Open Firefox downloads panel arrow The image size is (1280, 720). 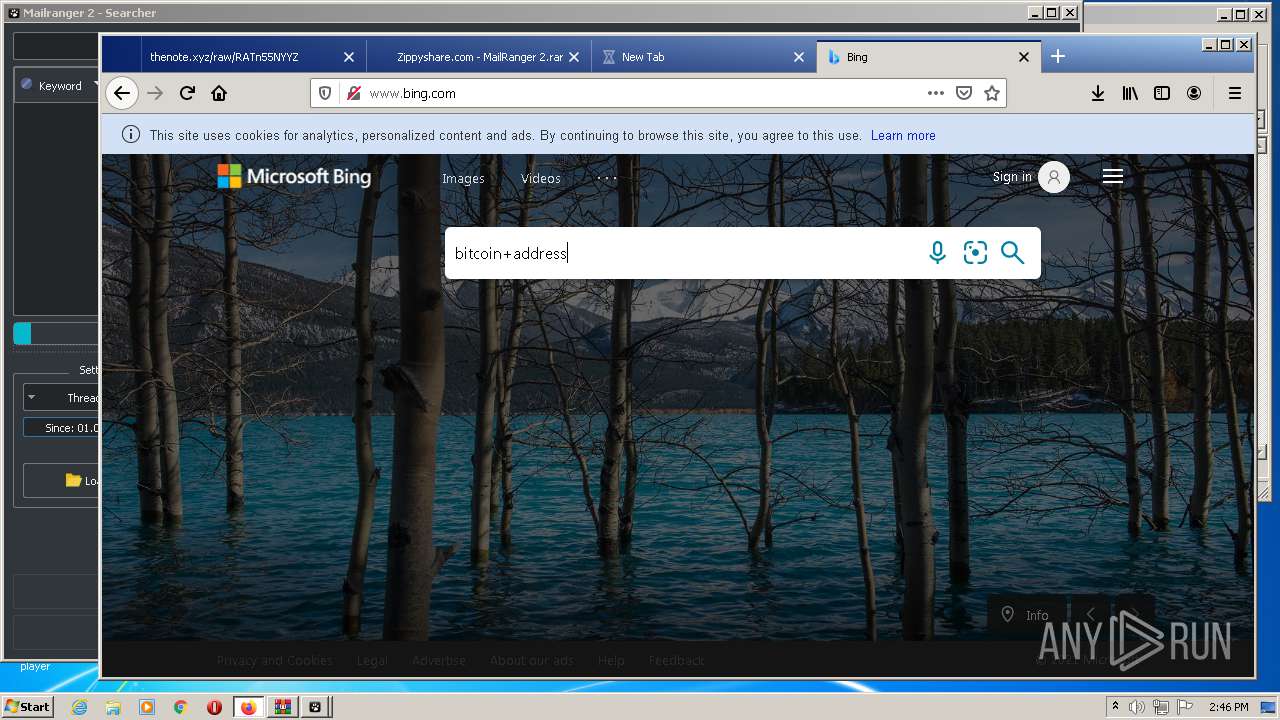(1097, 93)
